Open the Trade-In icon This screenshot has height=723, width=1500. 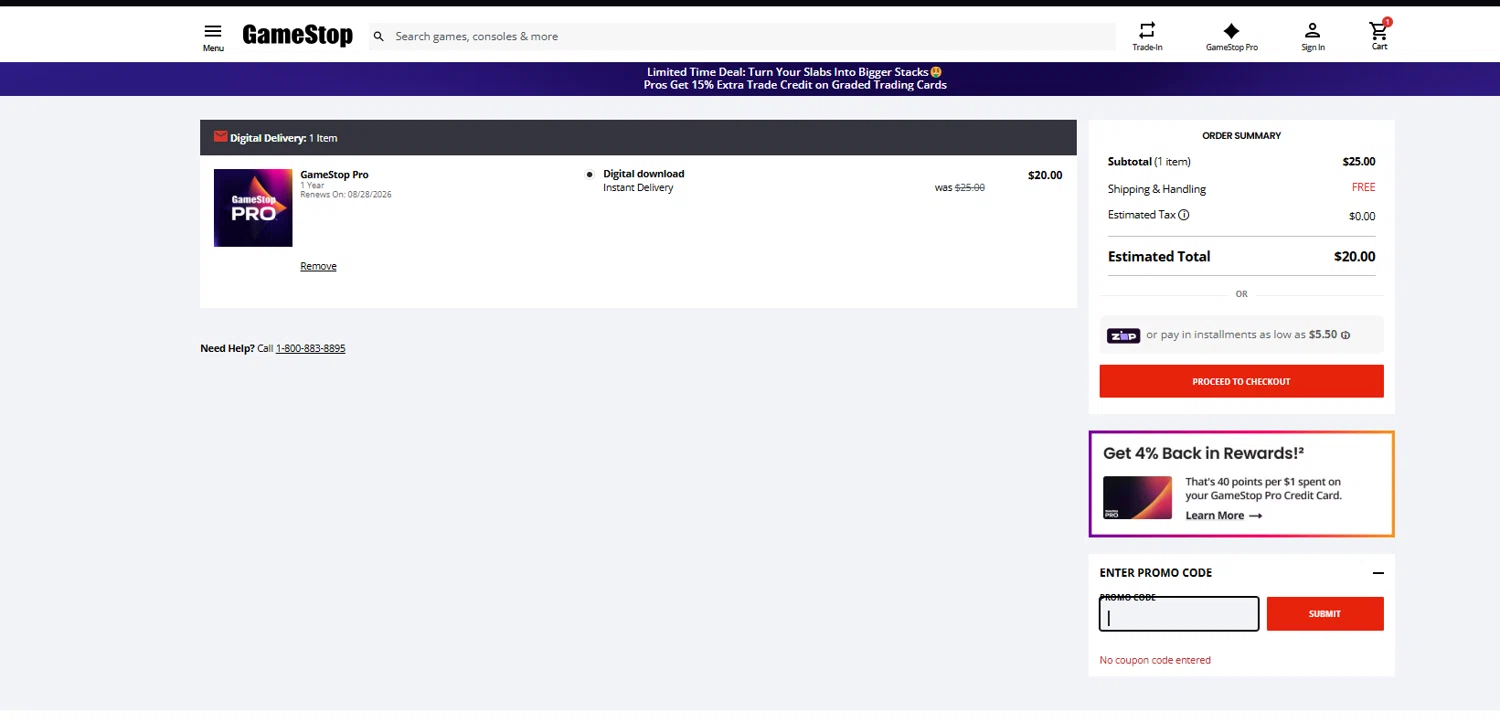(1147, 30)
